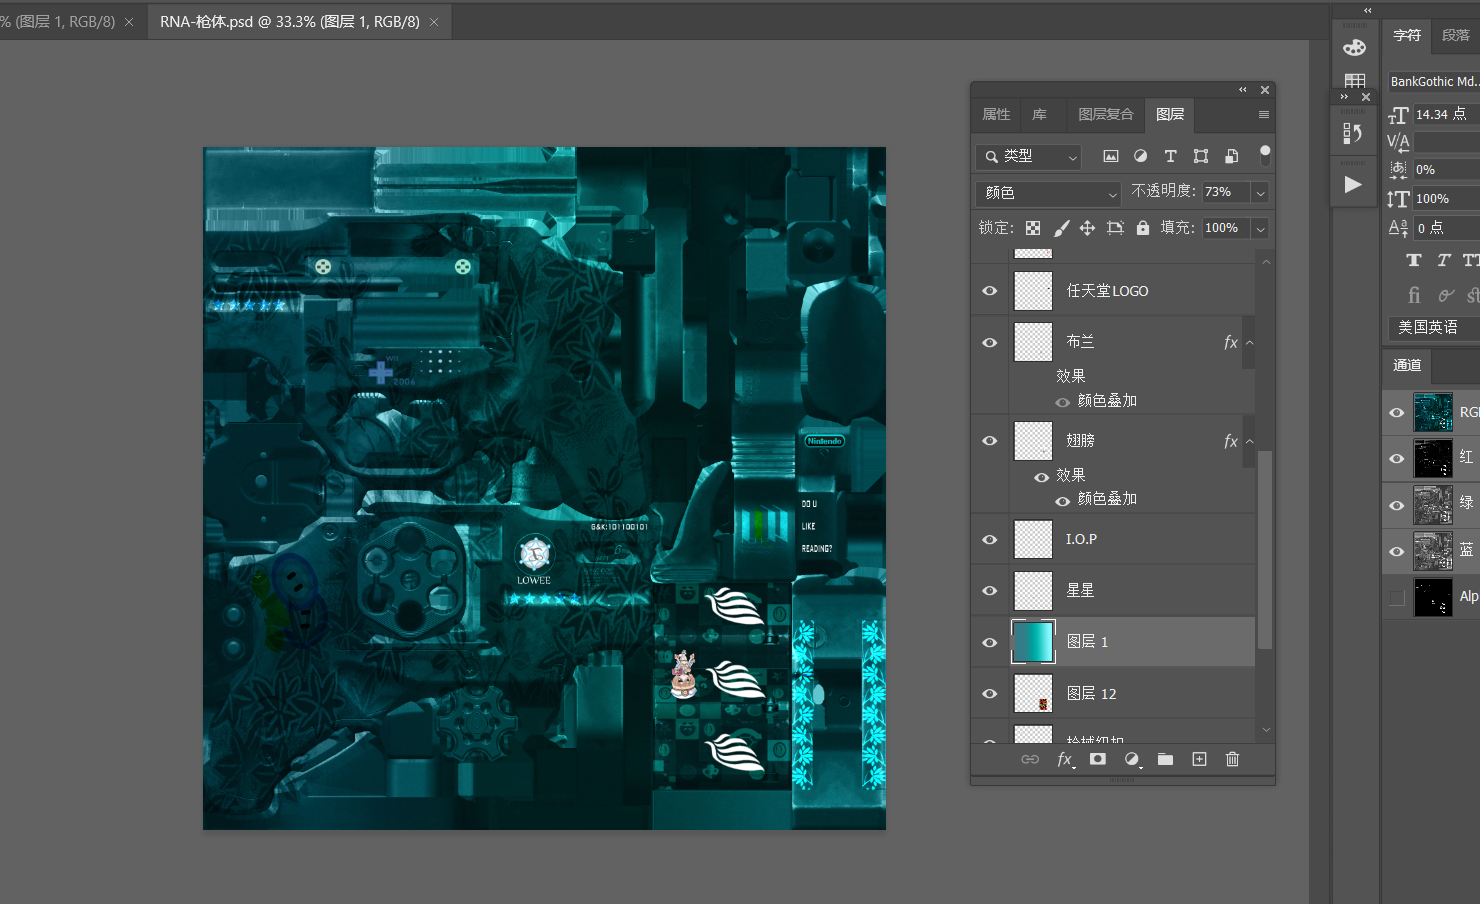Viewport: 1480px width, 904px height.
Task: Click the link layers icon
Action: pyautogui.click(x=1030, y=760)
